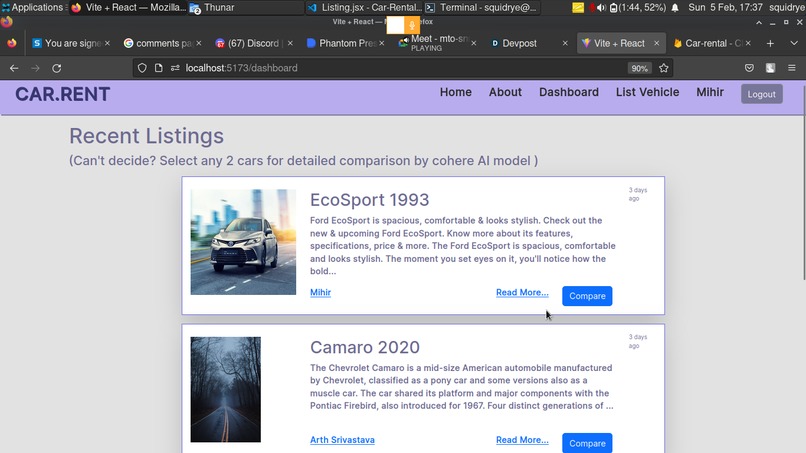Open Read More for EcoSport 1993
The image size is (806, 453).
522,293
